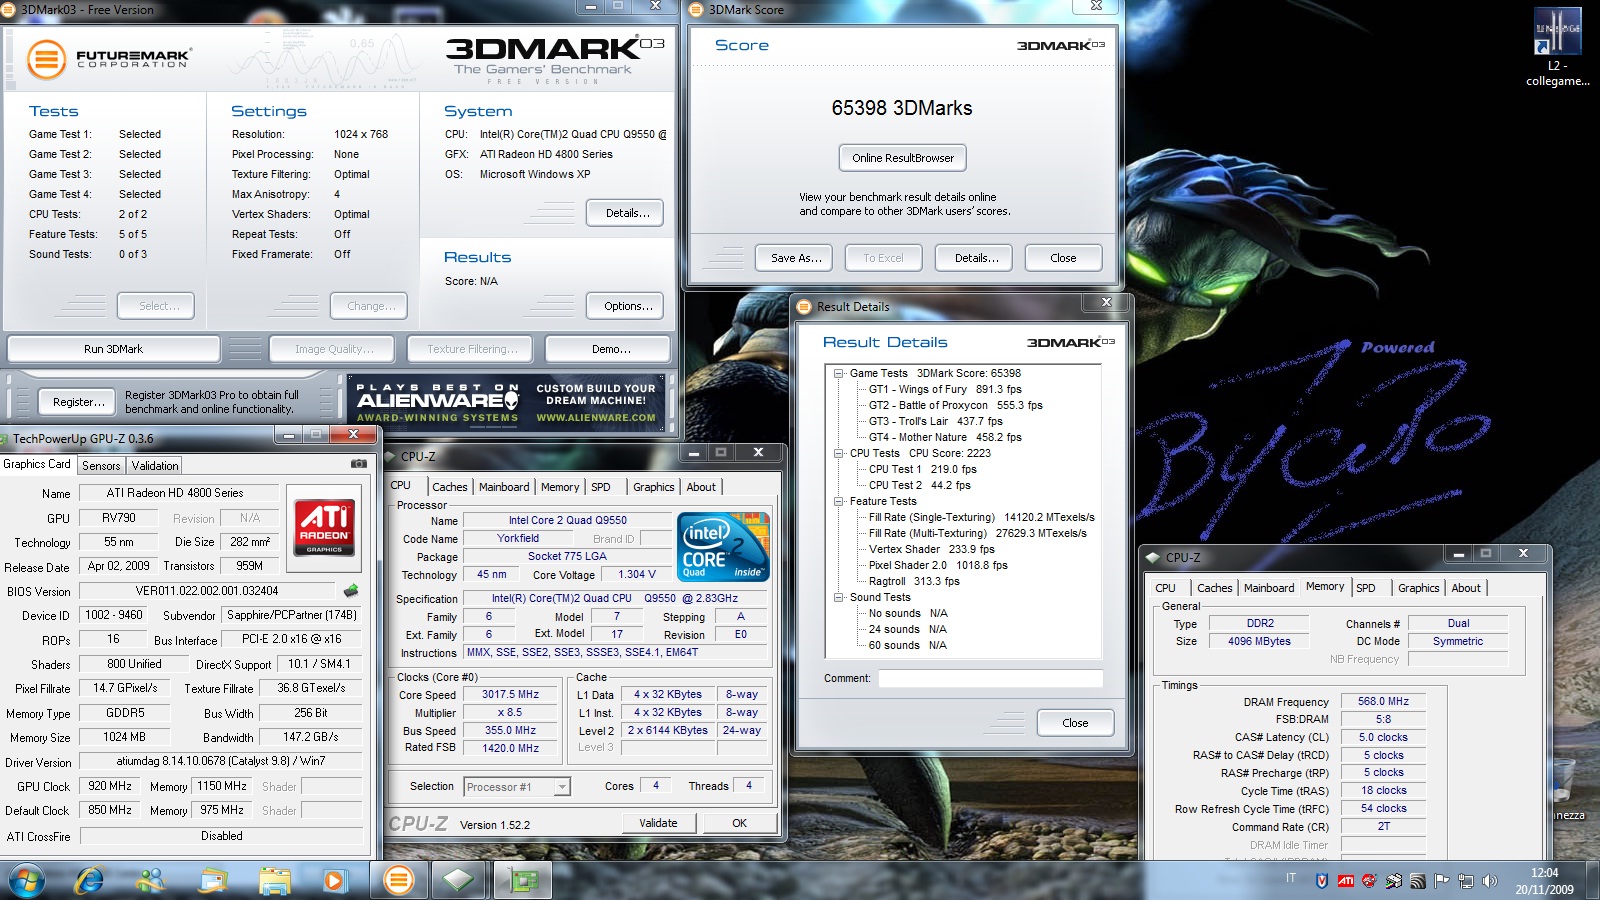Click the ATI tray icon in system tray
Screen dimensions: 1600x900
tap(1345, 881)
